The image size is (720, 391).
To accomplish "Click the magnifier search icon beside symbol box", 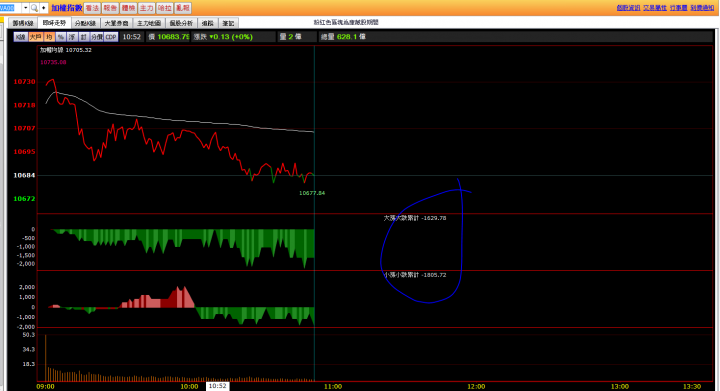I will 34,8.
